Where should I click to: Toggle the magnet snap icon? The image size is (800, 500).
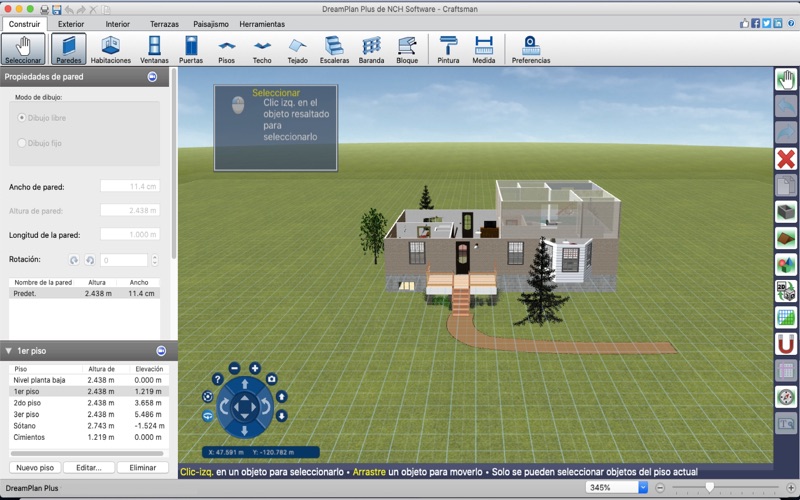[786, 343]
